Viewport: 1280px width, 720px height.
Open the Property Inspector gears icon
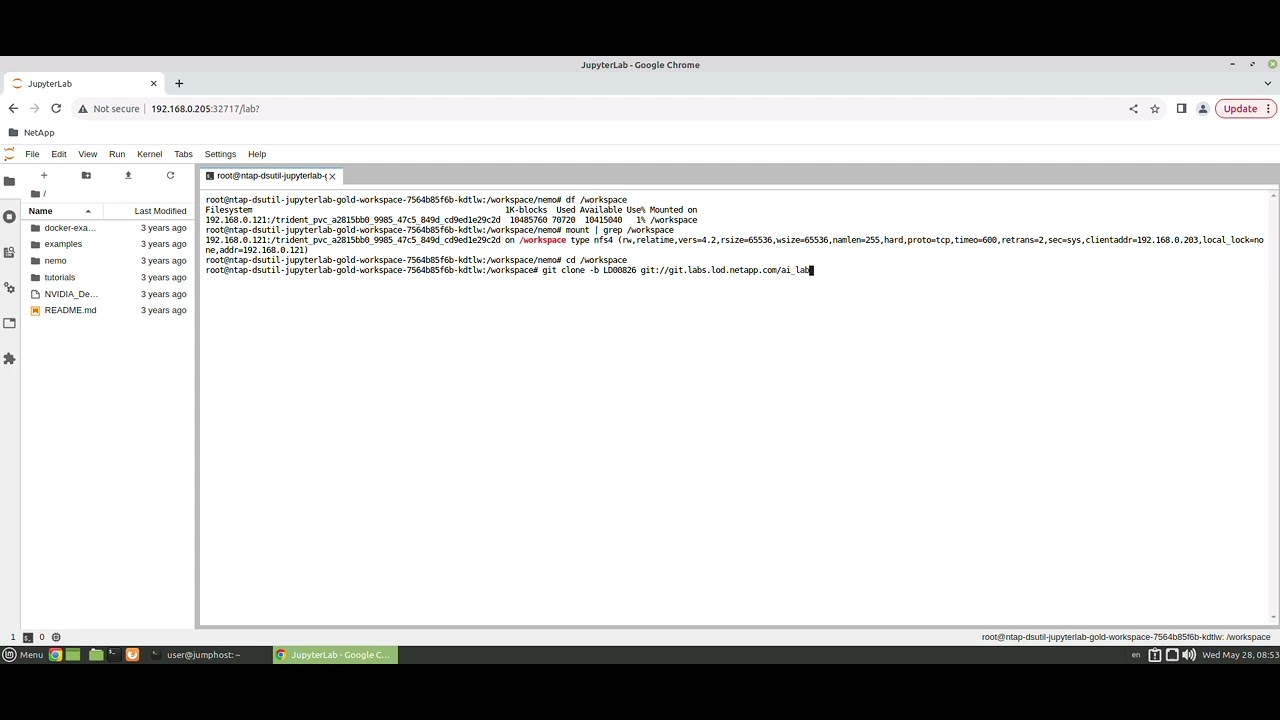click(x=9, y=288)
